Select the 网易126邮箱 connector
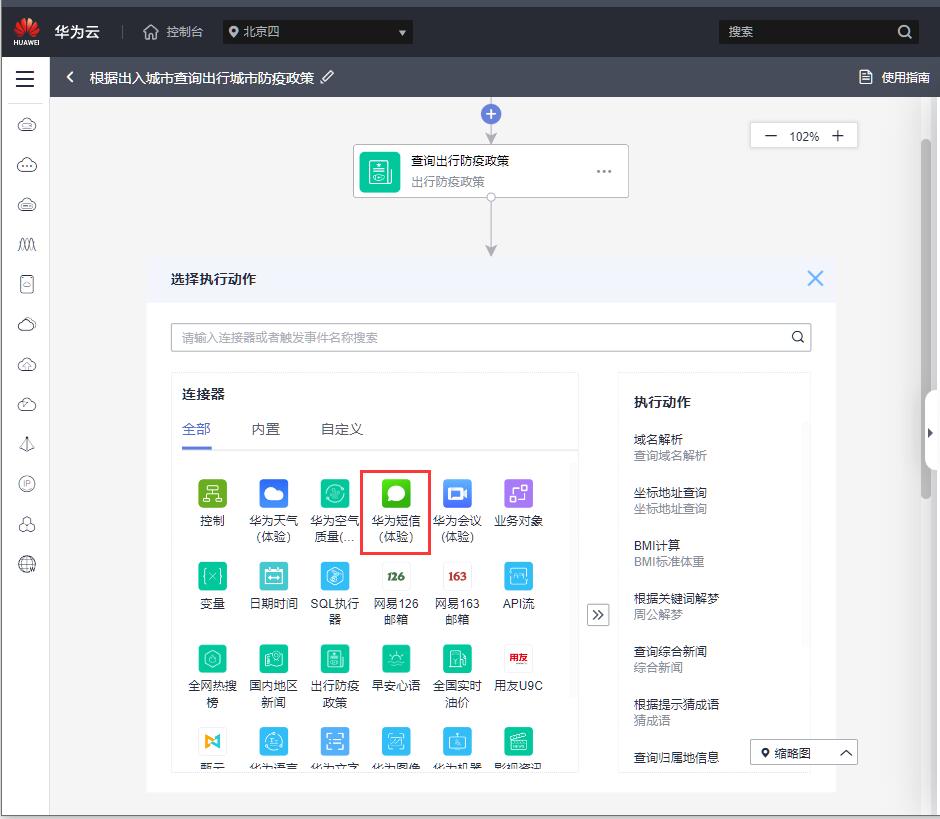The width and height of the screenshot is (940, 819). [396, 594]
